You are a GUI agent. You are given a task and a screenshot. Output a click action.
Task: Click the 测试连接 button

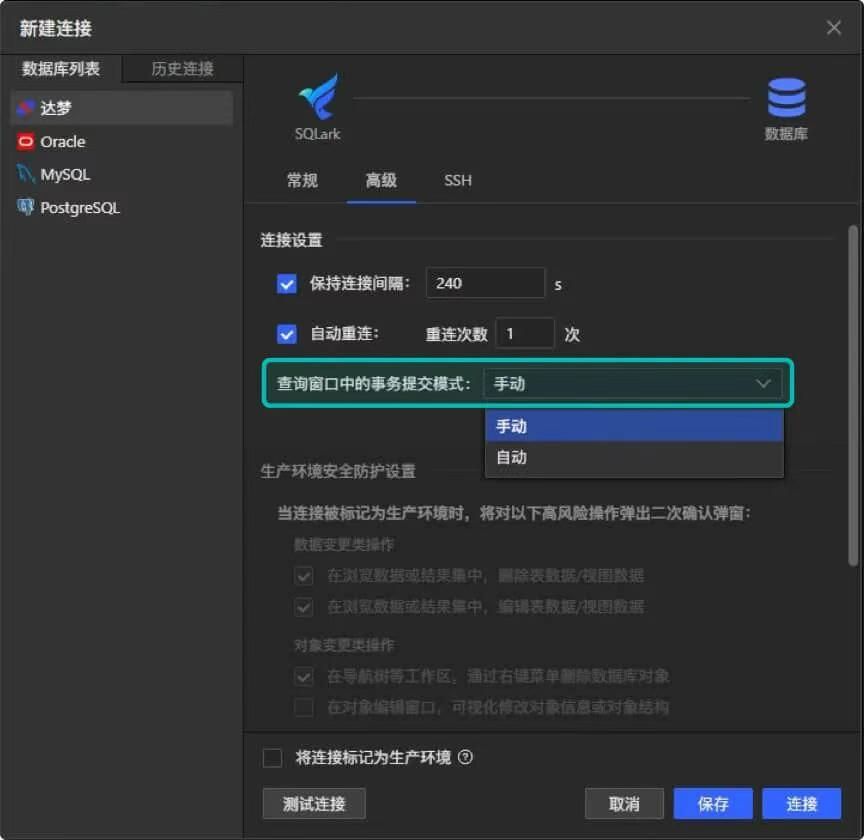tap(314, 804)
